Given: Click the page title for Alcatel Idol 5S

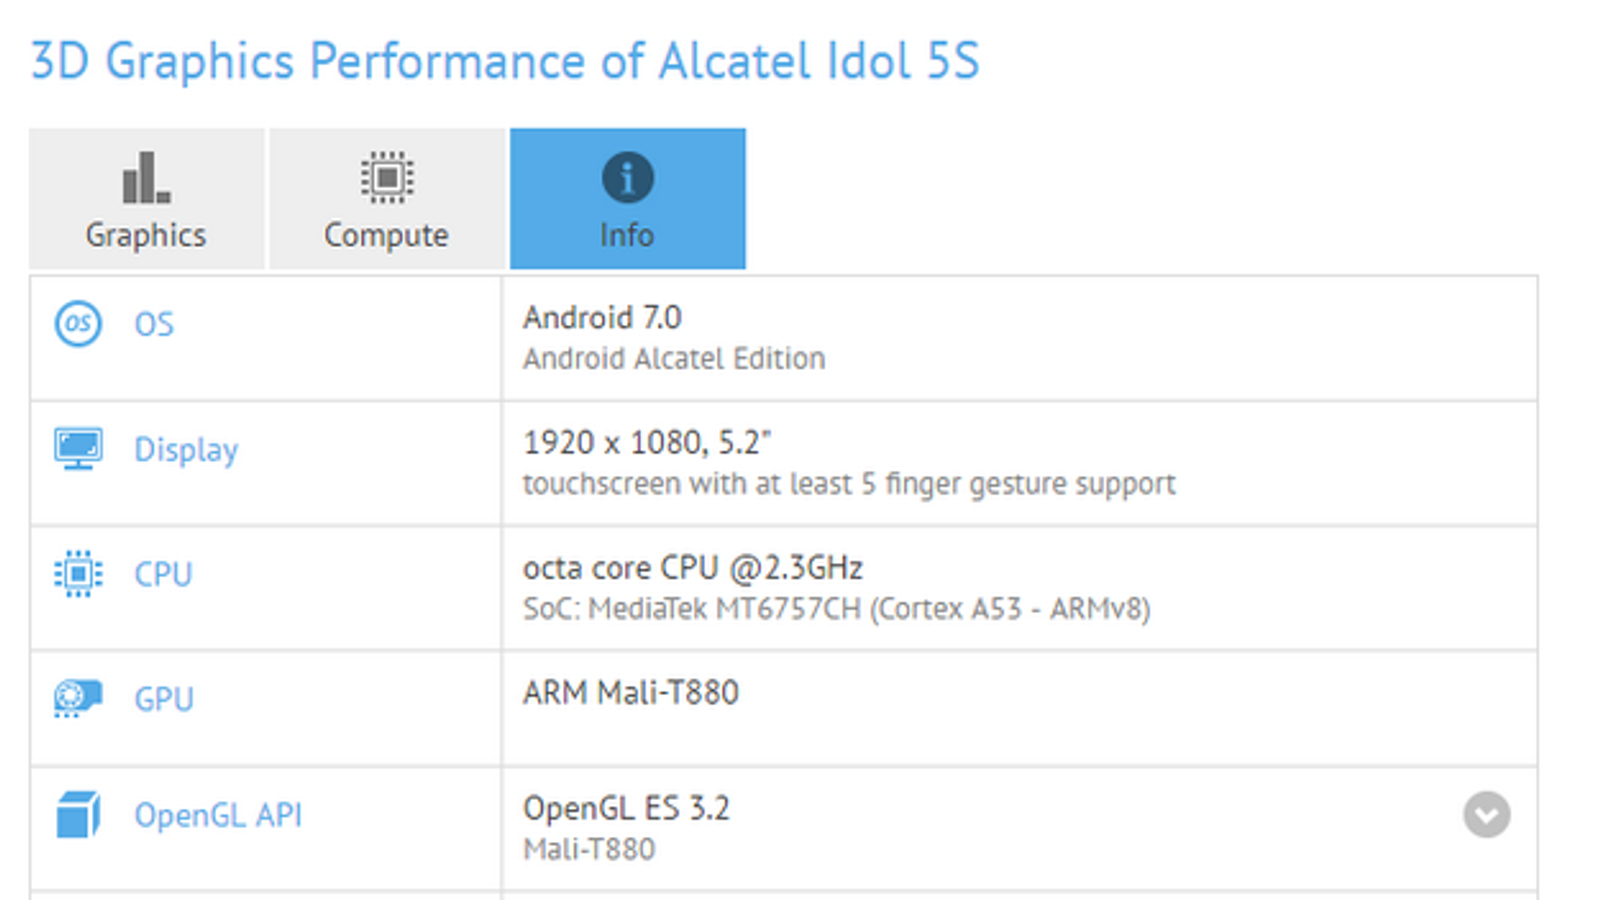Looking at the screenshot, I should [505, 61].
